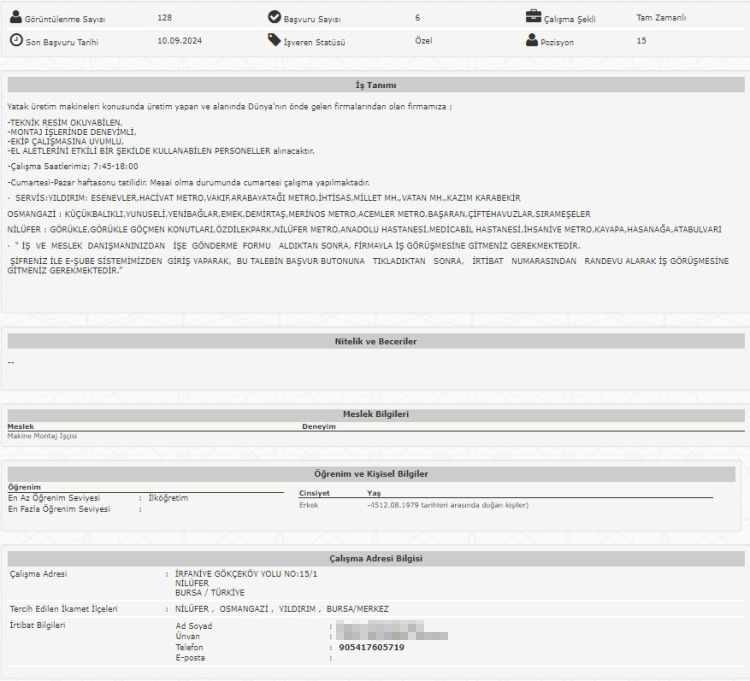750x681 pixels.
Task: Click the Tam Zamanlı work type value
Action: (x=661, y=18)
